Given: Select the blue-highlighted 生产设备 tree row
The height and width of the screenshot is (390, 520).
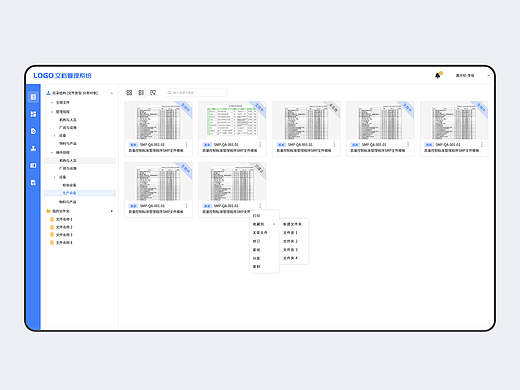Looking at the screenshot, I should click(x=80, y=193).
